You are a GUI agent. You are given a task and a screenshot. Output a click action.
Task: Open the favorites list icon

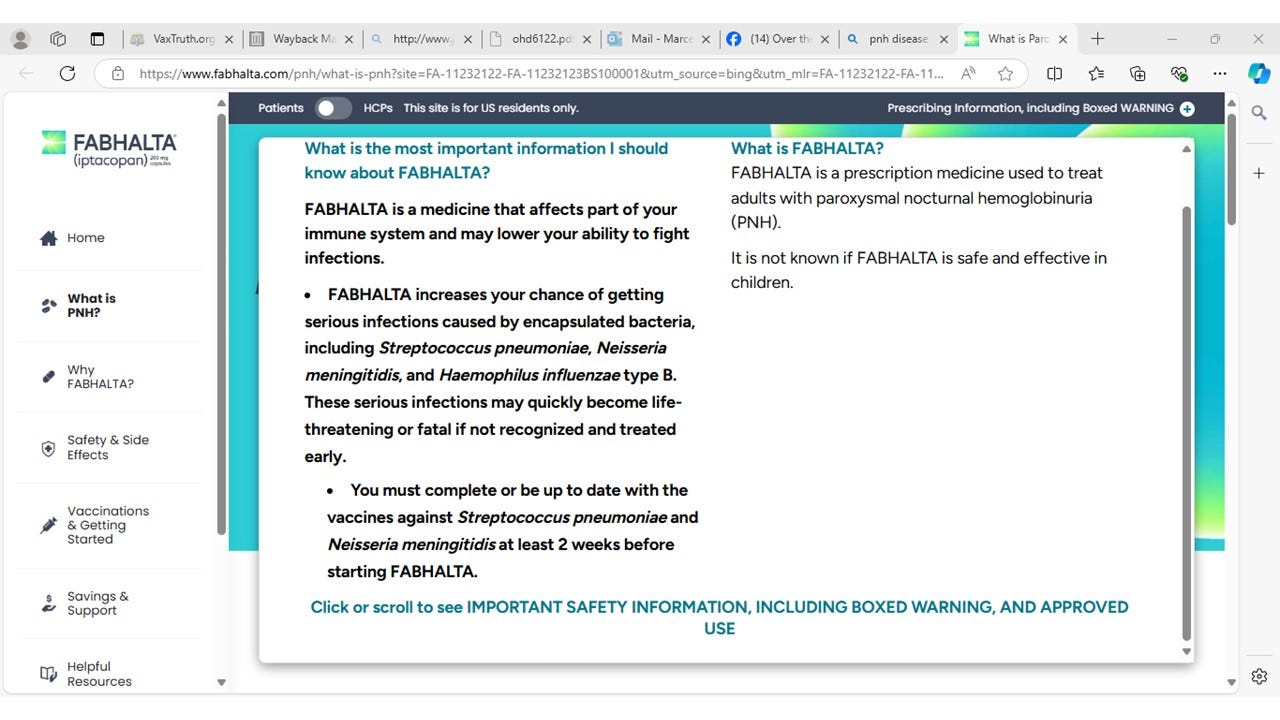[1096, 73]
